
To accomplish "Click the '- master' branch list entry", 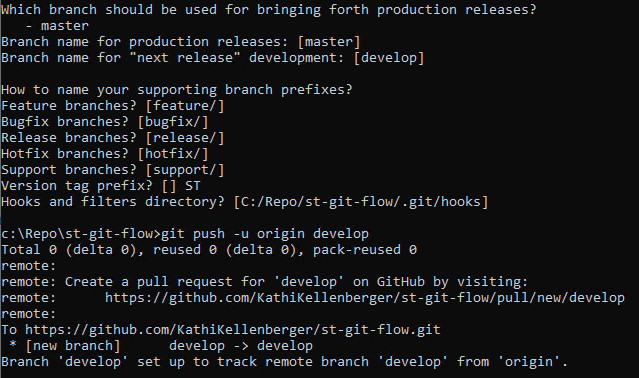I will [57, 26].
